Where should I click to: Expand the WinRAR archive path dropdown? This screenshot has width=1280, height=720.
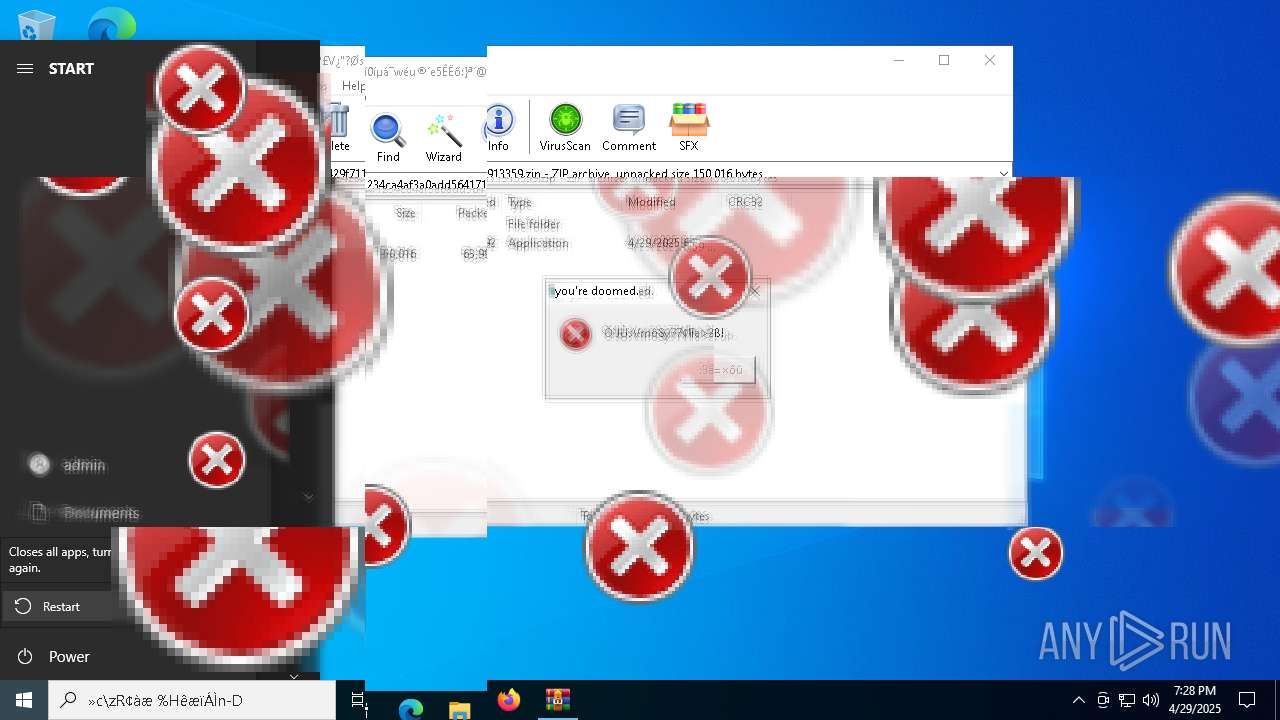point(1003,173)
